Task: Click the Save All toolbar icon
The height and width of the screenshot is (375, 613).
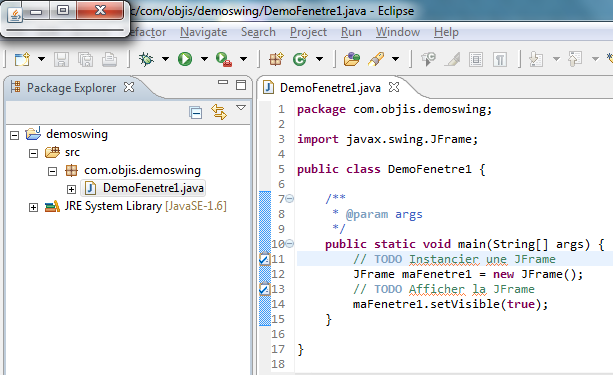Action: coord(85,59)
